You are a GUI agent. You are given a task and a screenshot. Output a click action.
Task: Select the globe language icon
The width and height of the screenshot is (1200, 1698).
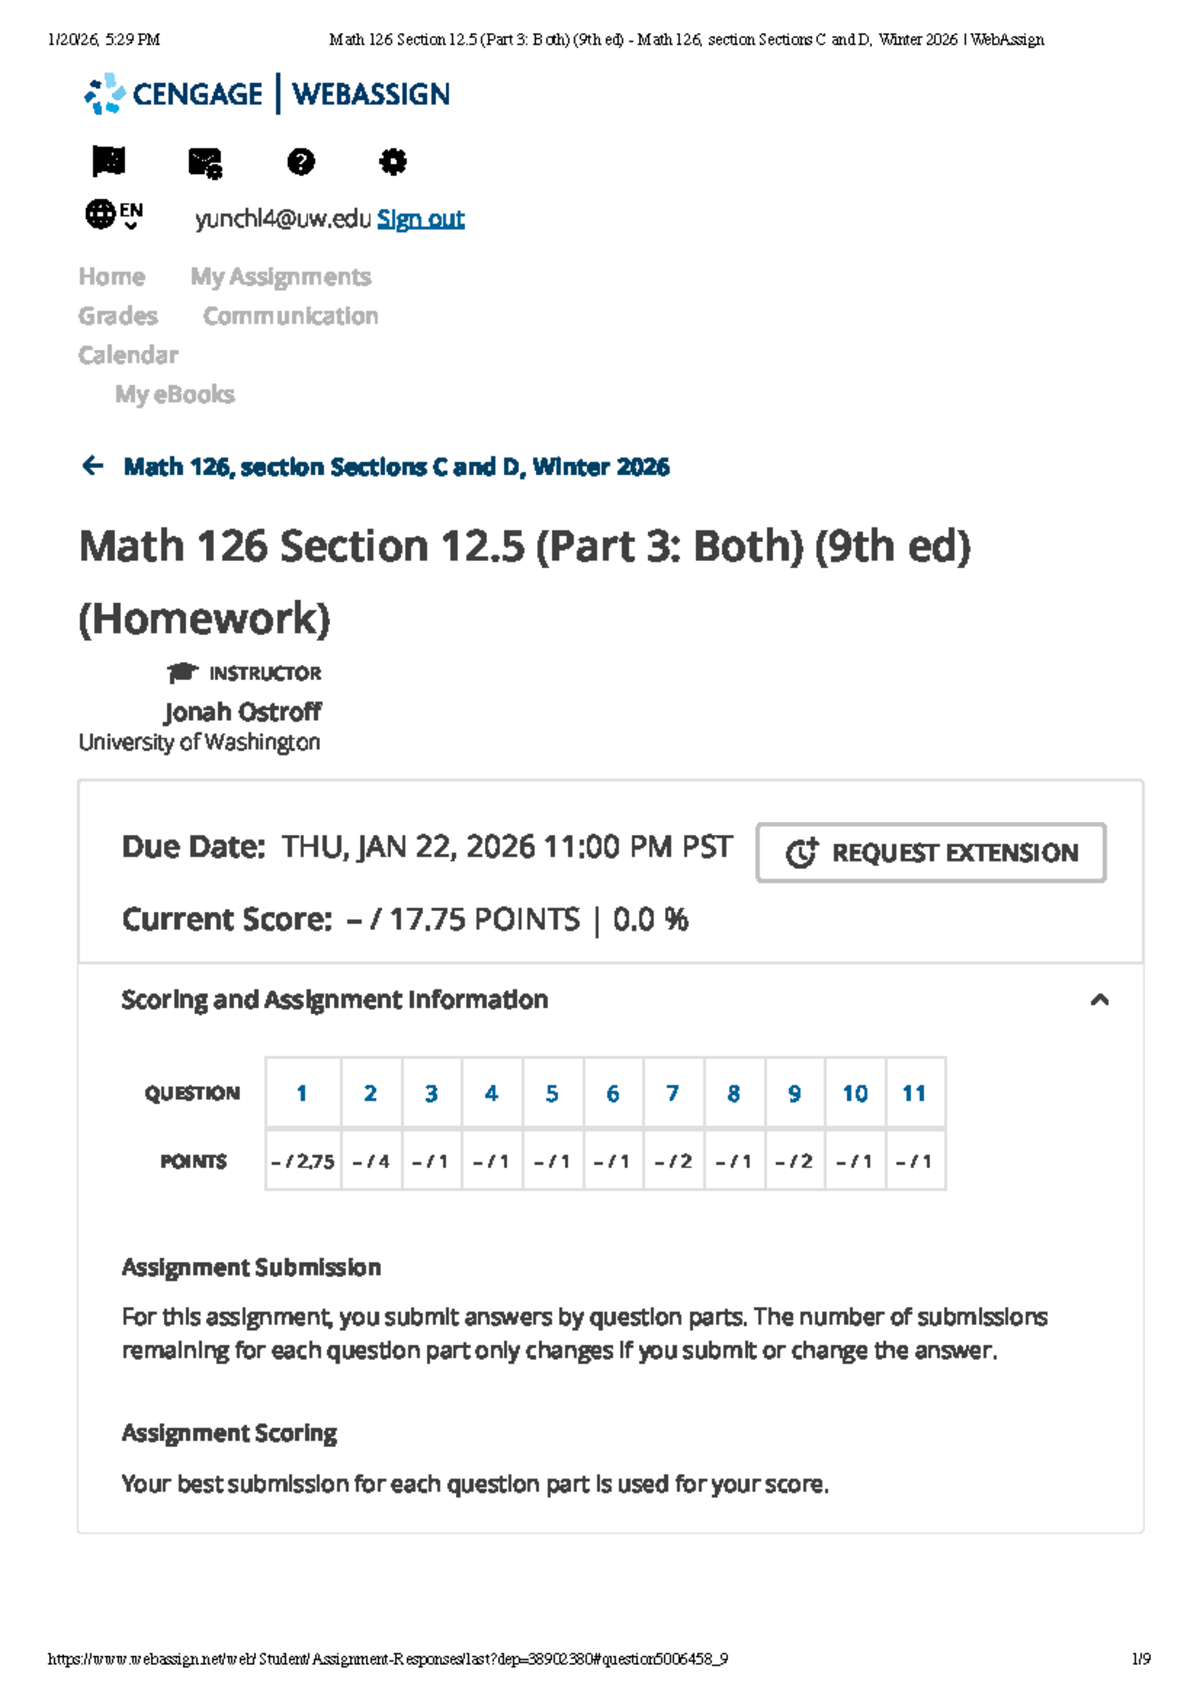click(x=100, y=212)
